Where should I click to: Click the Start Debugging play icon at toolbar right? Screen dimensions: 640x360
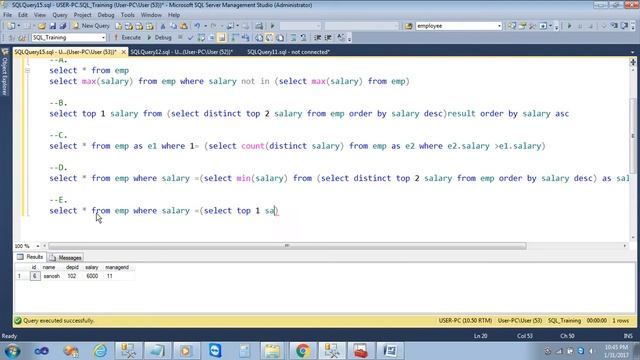click(569, 26)
